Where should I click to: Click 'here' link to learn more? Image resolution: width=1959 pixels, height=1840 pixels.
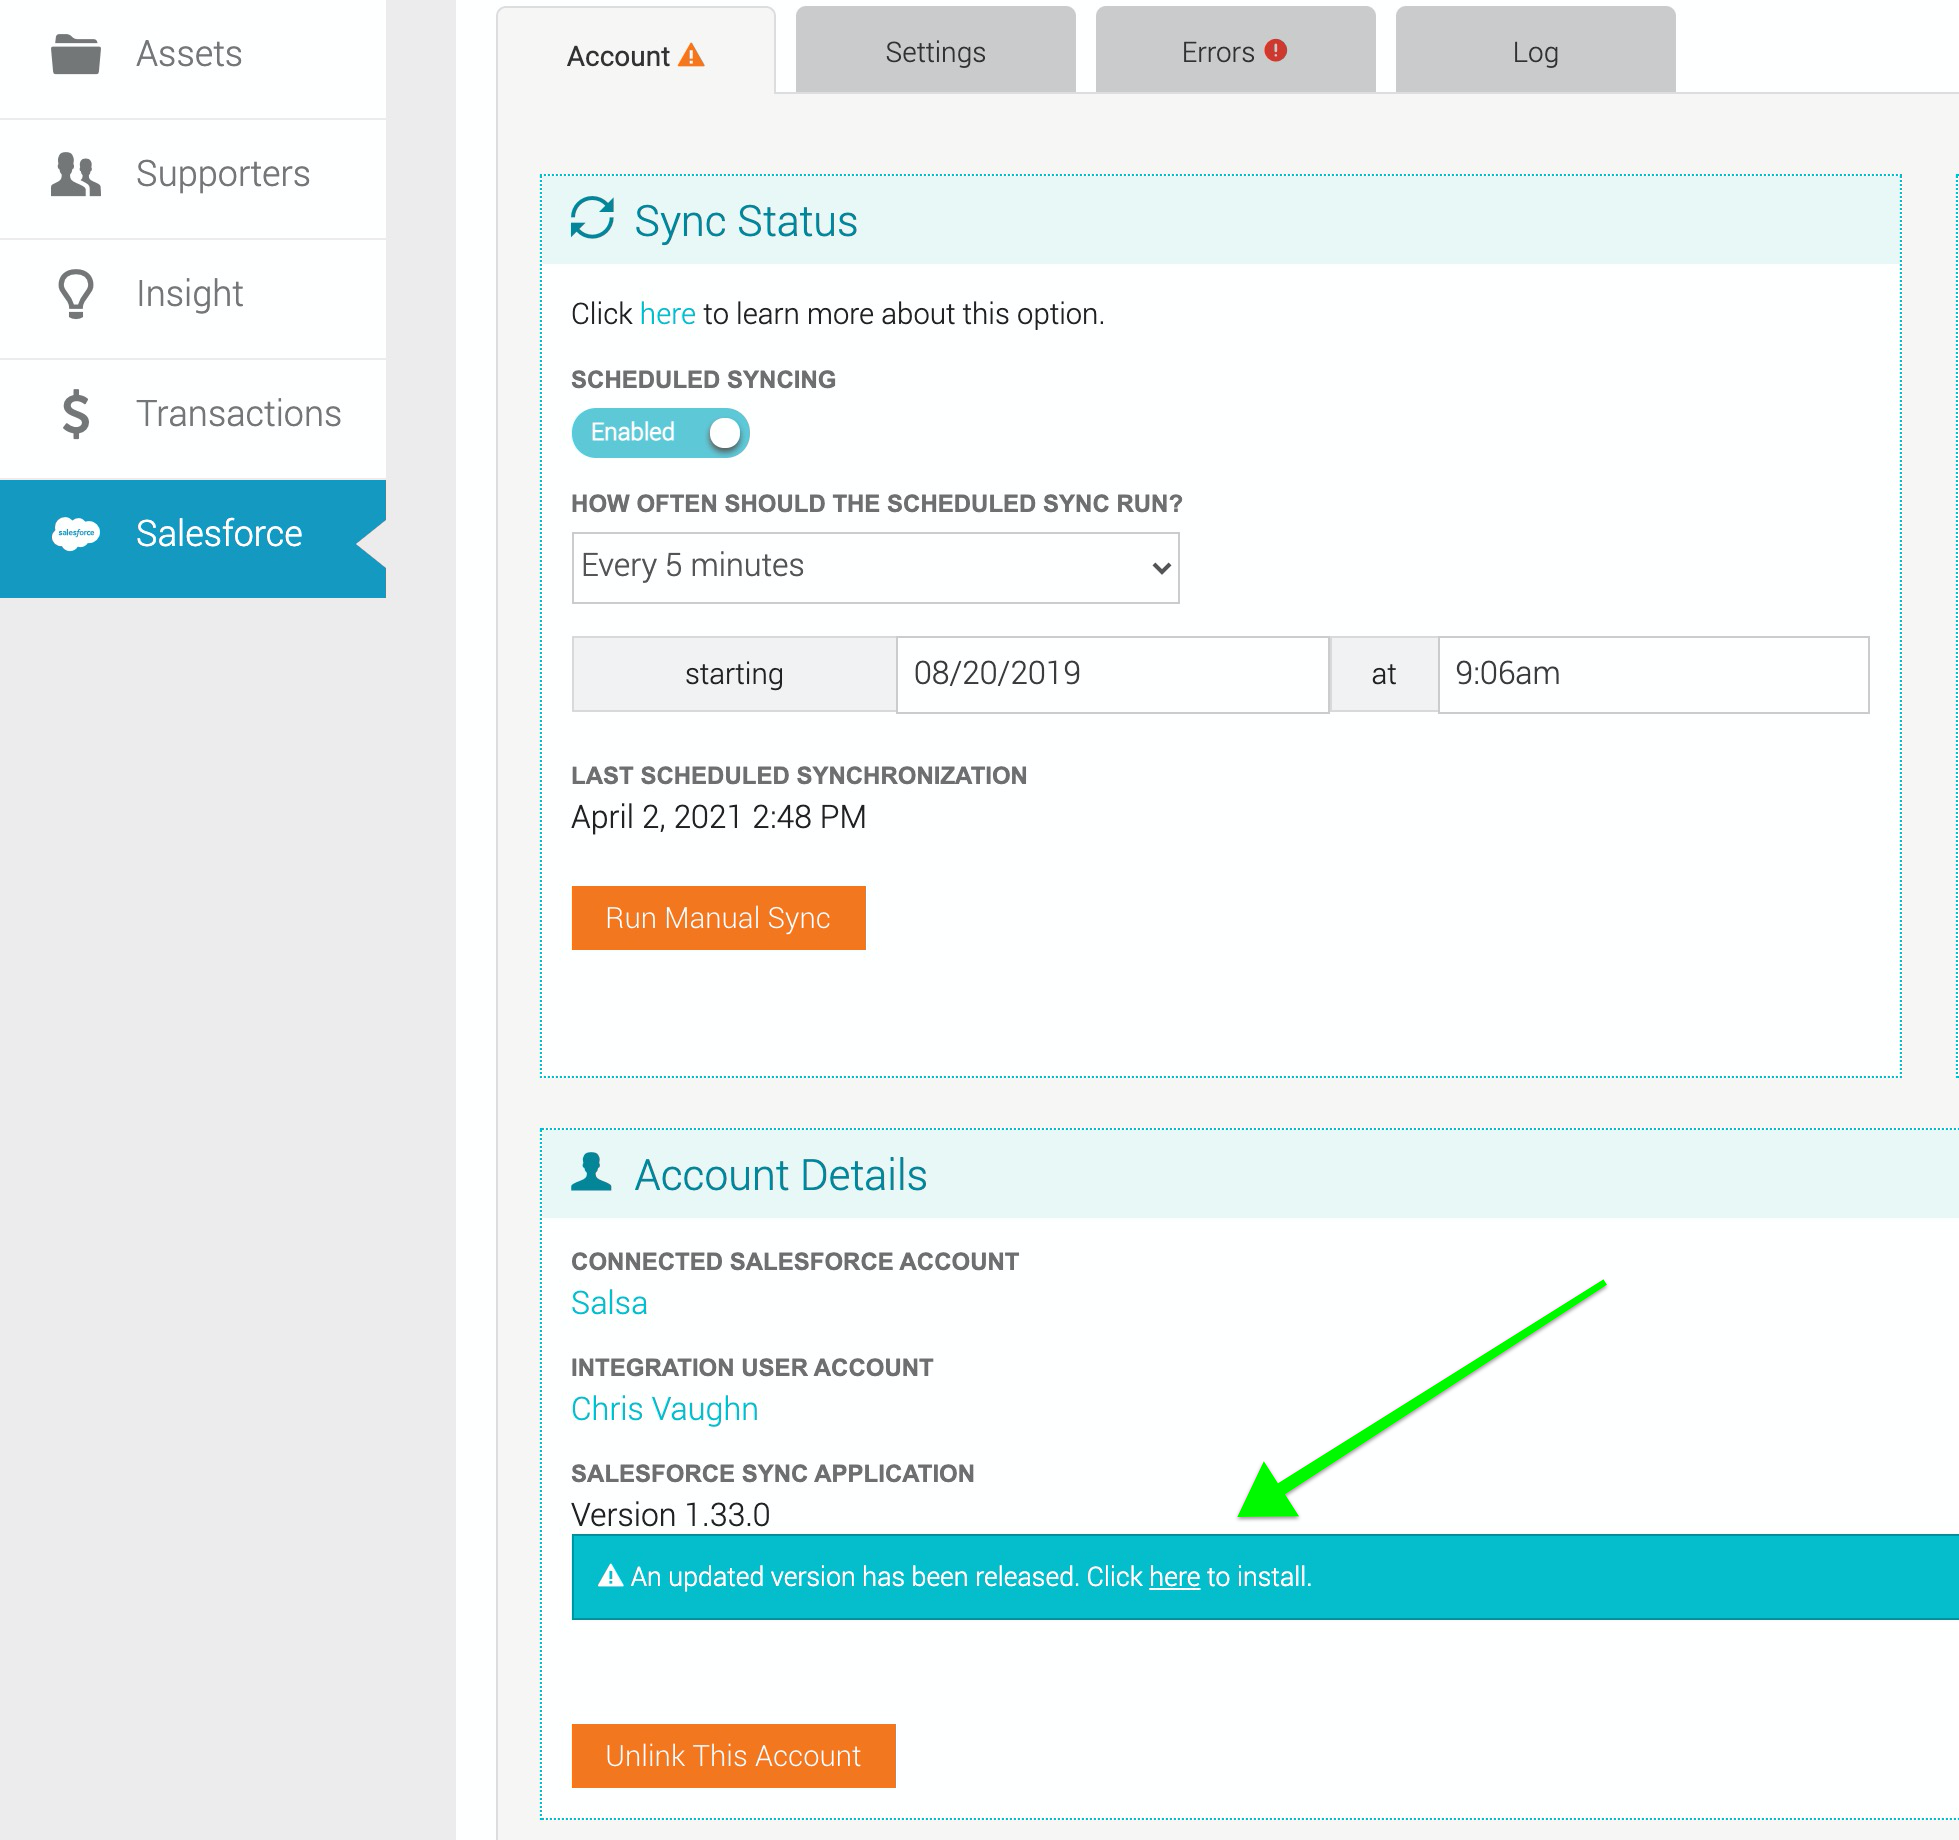coord(668,314)
